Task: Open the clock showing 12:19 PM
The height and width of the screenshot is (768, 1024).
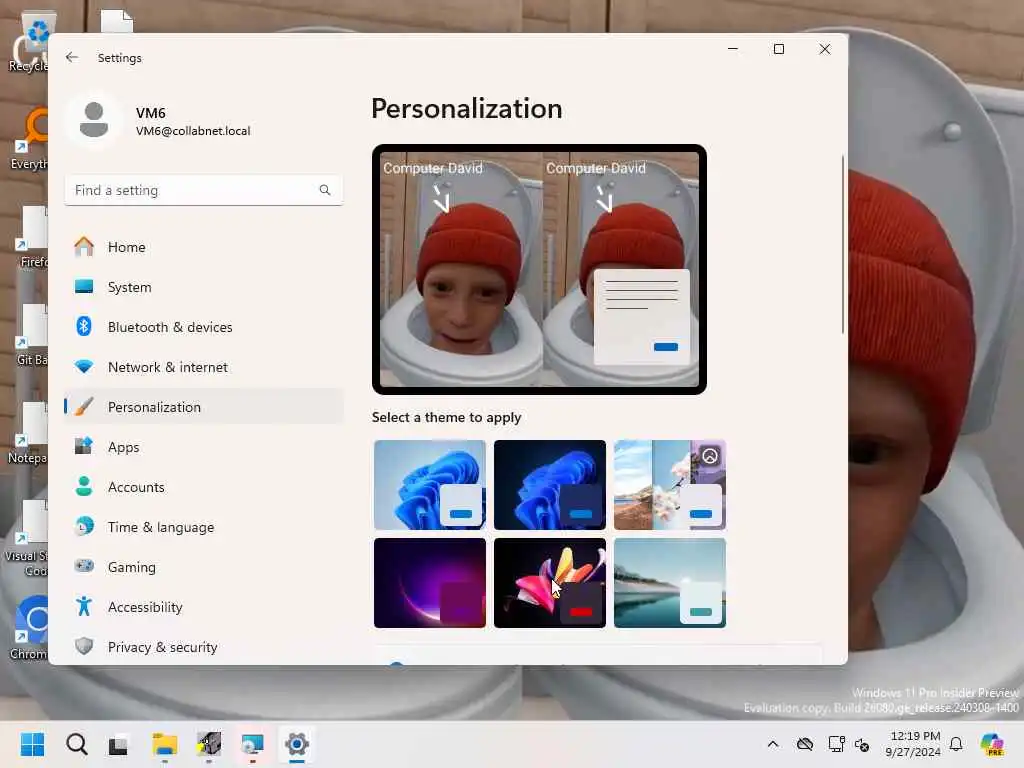Action: 914,744
